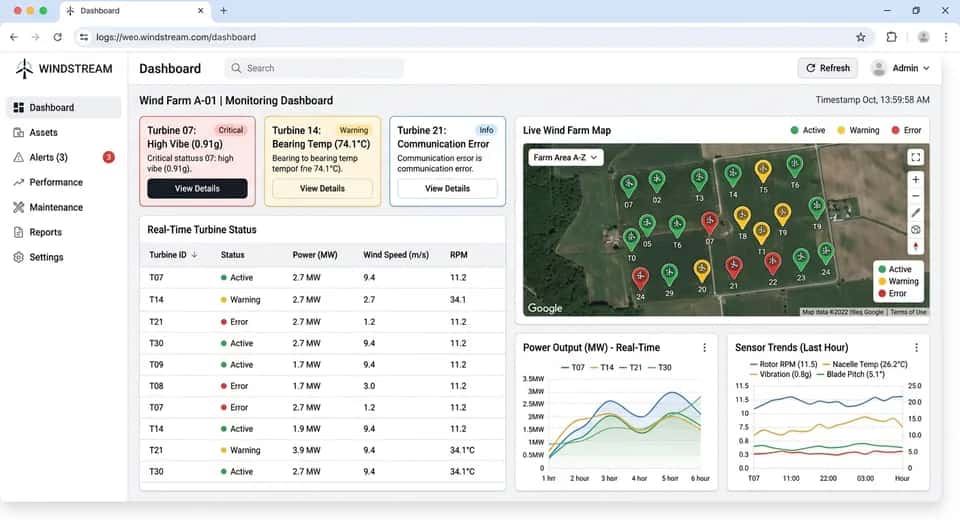Screen dimensions: 960x524
Task: Expand the Admin account menu
Action: [901, 68]
